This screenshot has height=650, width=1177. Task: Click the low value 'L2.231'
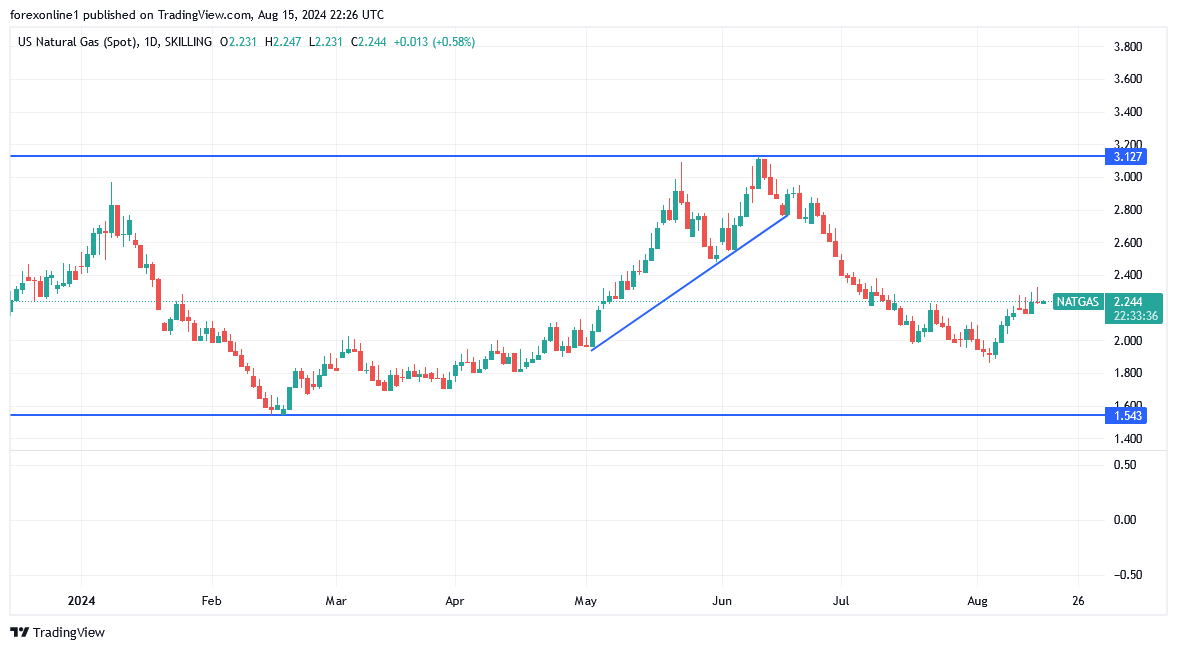pyautogui.click(x=325, y=42)
